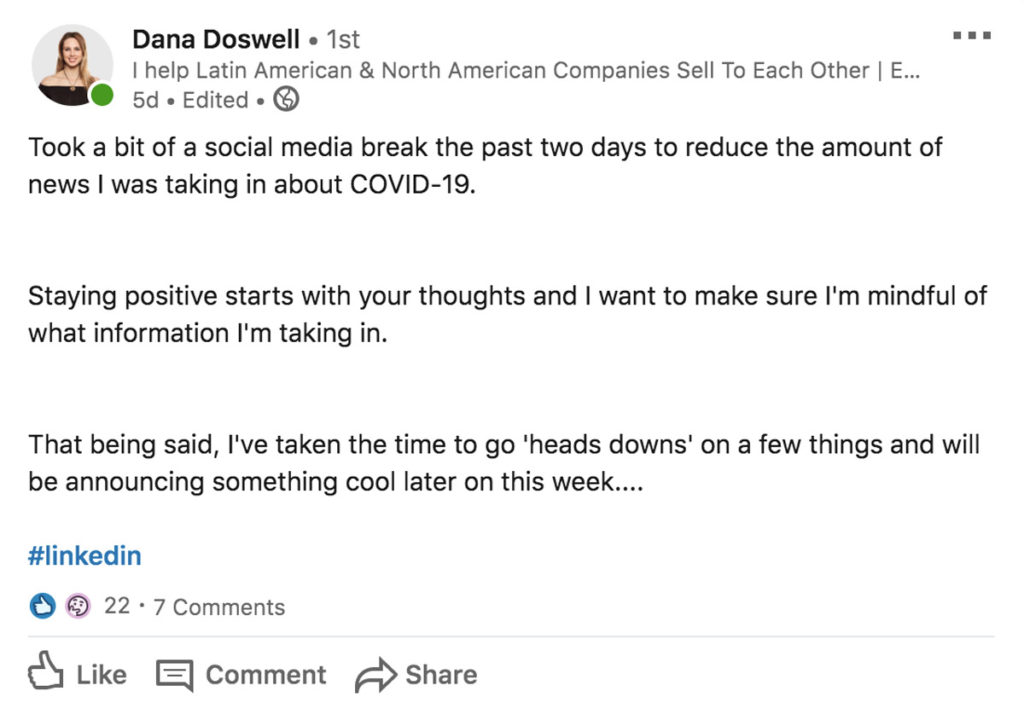Click the Share text label
This screenshot has width=1024, height=703.
click(x=441, y=675)
